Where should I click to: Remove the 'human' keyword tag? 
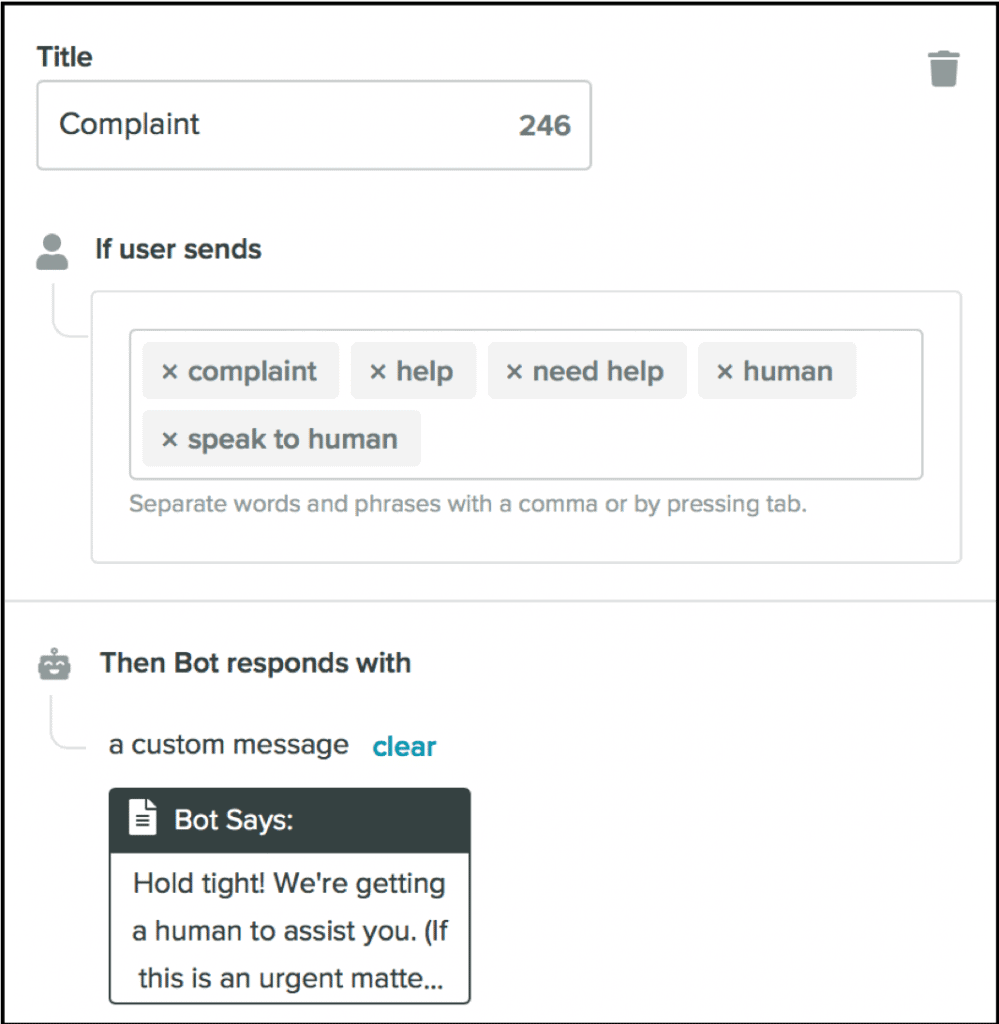click(725, 371)
